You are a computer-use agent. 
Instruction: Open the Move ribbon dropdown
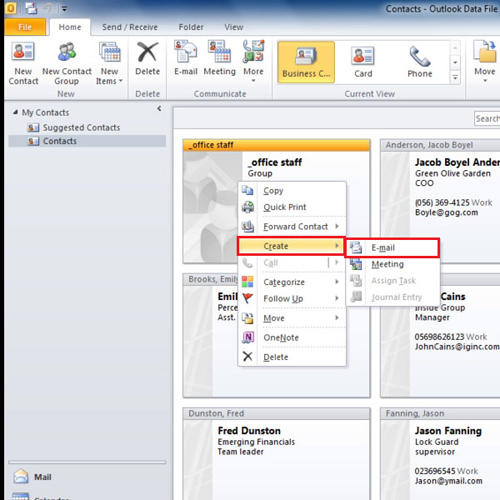point(485,62)
